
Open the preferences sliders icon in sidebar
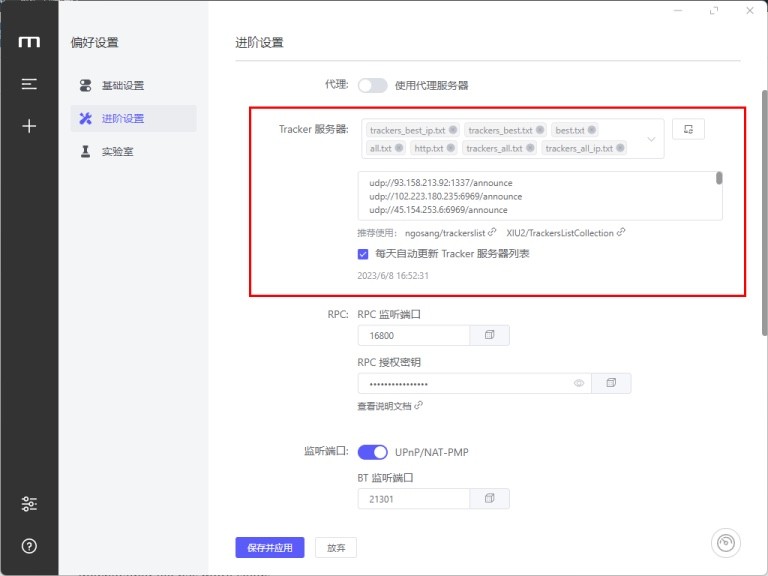coord(29,504)
